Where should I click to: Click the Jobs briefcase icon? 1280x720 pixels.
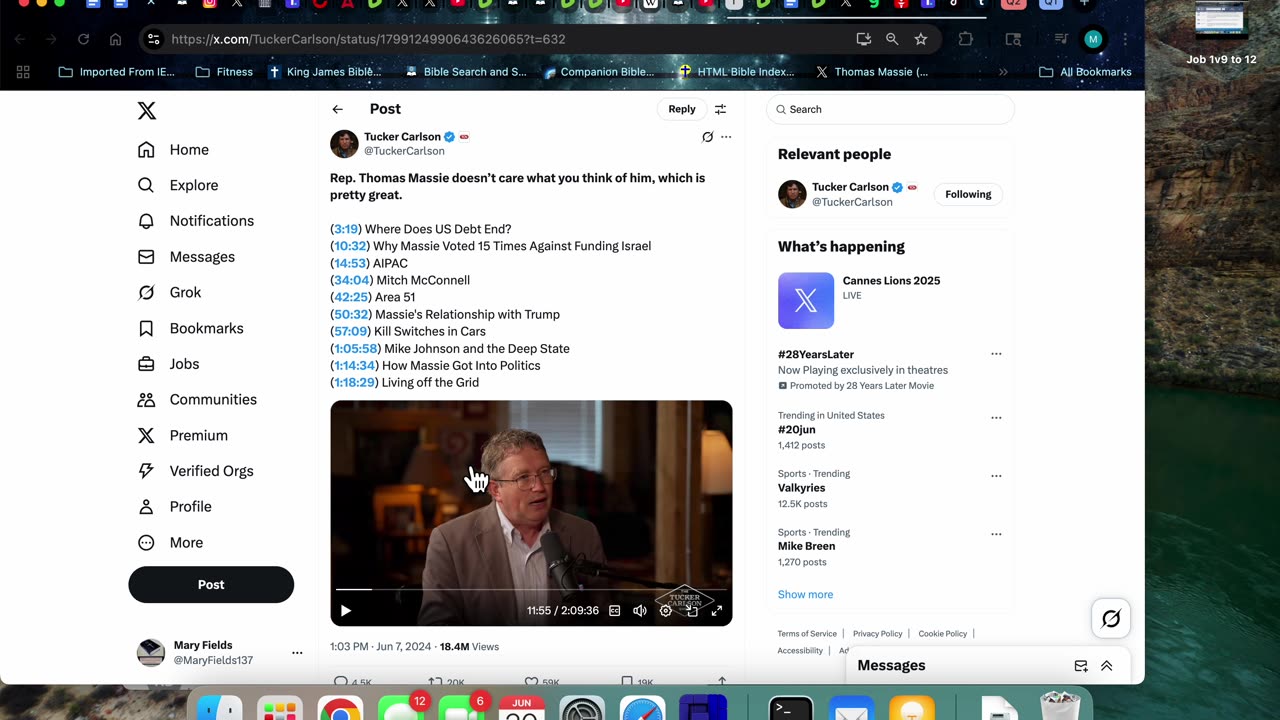point(146,364)
